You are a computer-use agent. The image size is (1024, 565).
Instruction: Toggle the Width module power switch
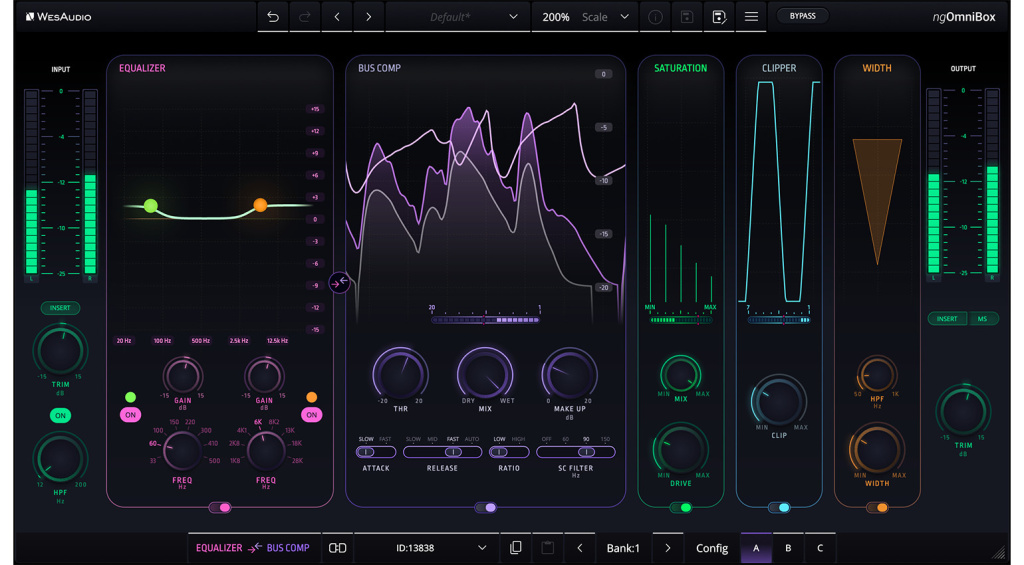[x=877, y=508]
